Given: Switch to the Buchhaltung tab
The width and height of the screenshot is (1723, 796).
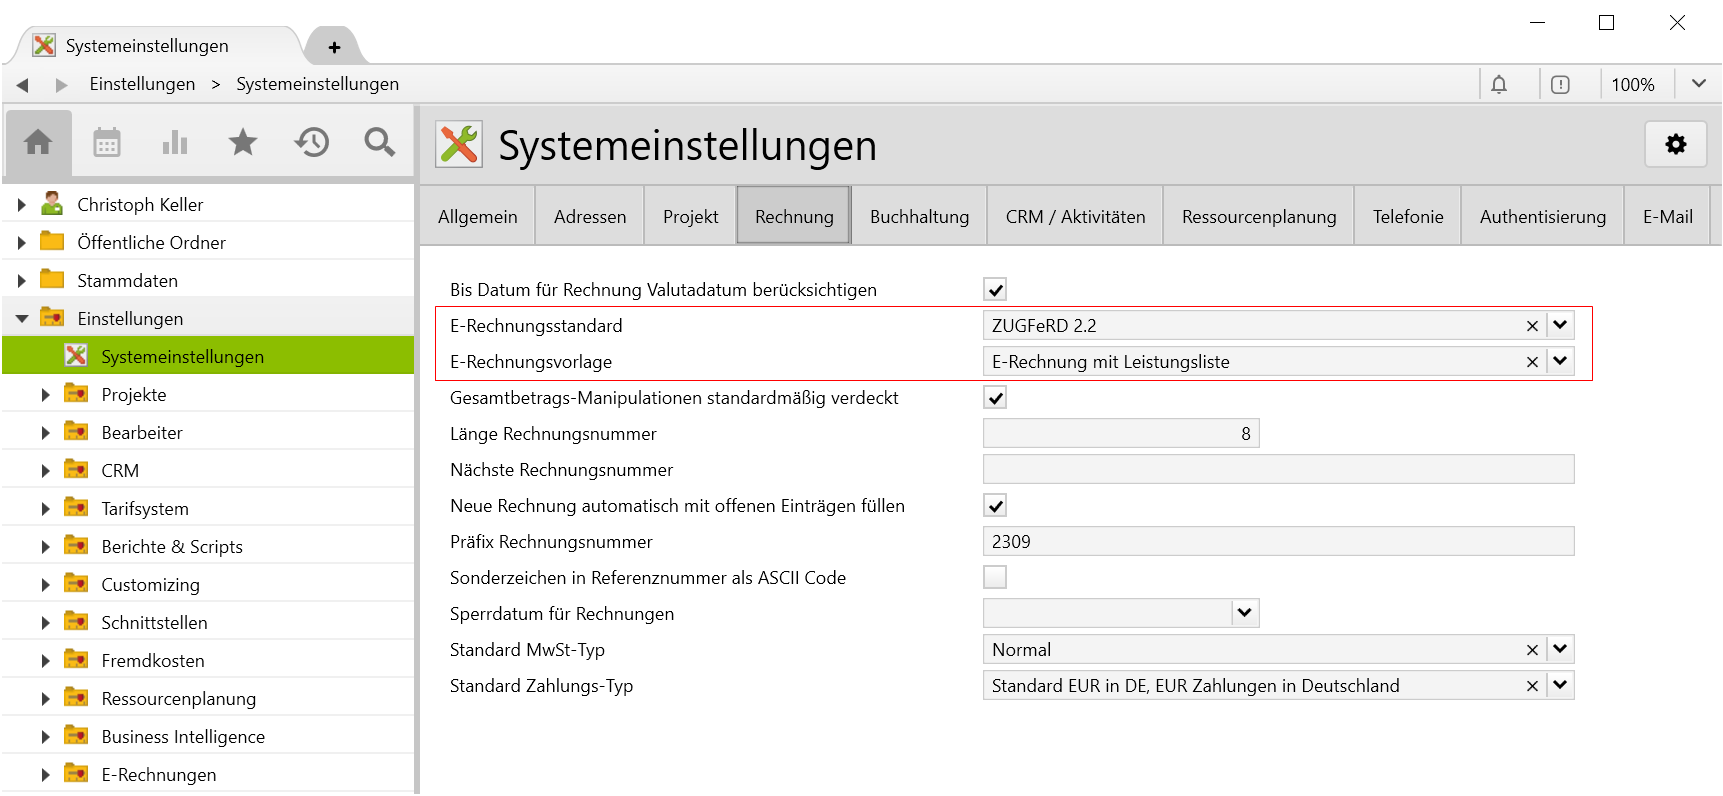Looking at the screenshot, I should tap(919, 217).
